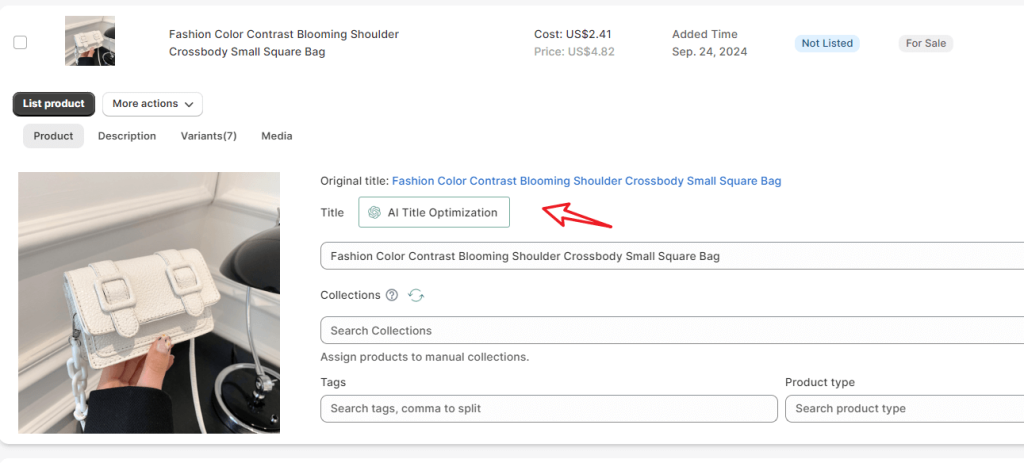Viewport: 1024px width, 463px height.
Task: Select the Product tab
Action: (x=54, y=136)
